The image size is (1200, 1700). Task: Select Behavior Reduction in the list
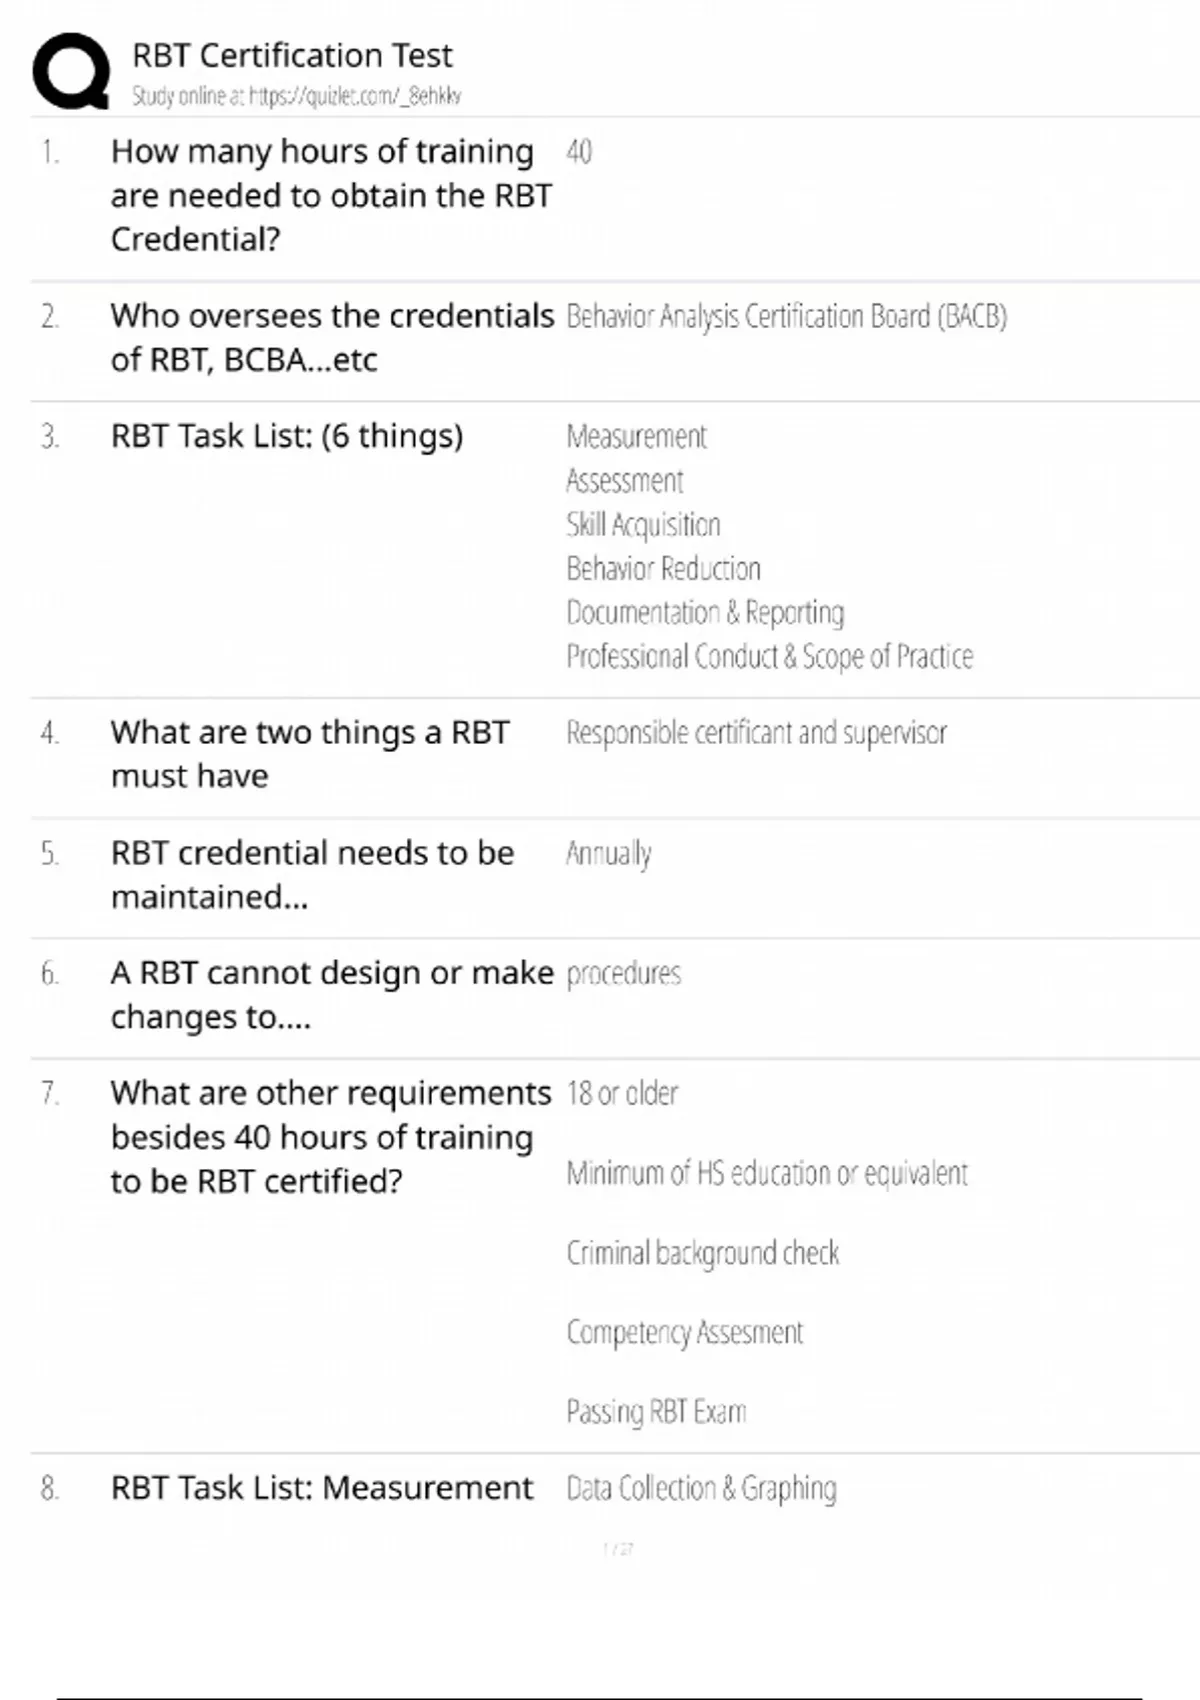pos(663,568)
